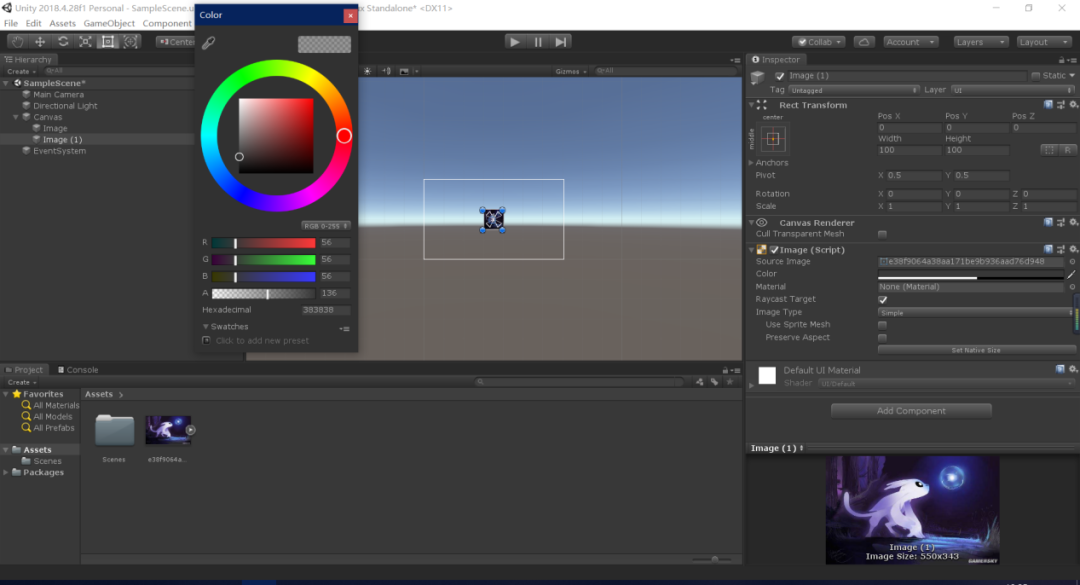Open Rect Transform gear settings
Viewport: 1080px width, 585px height.
pyautogui.click(x=1073, y=105)
